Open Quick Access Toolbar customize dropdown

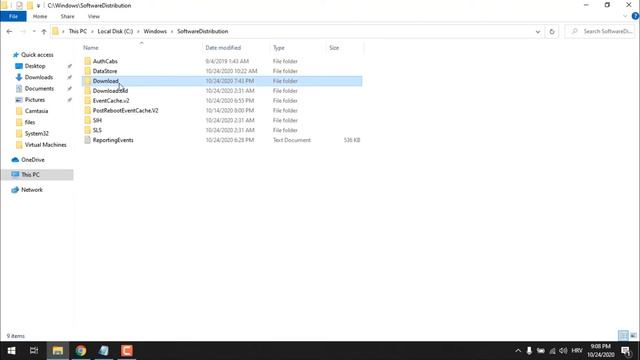point(38,6)
